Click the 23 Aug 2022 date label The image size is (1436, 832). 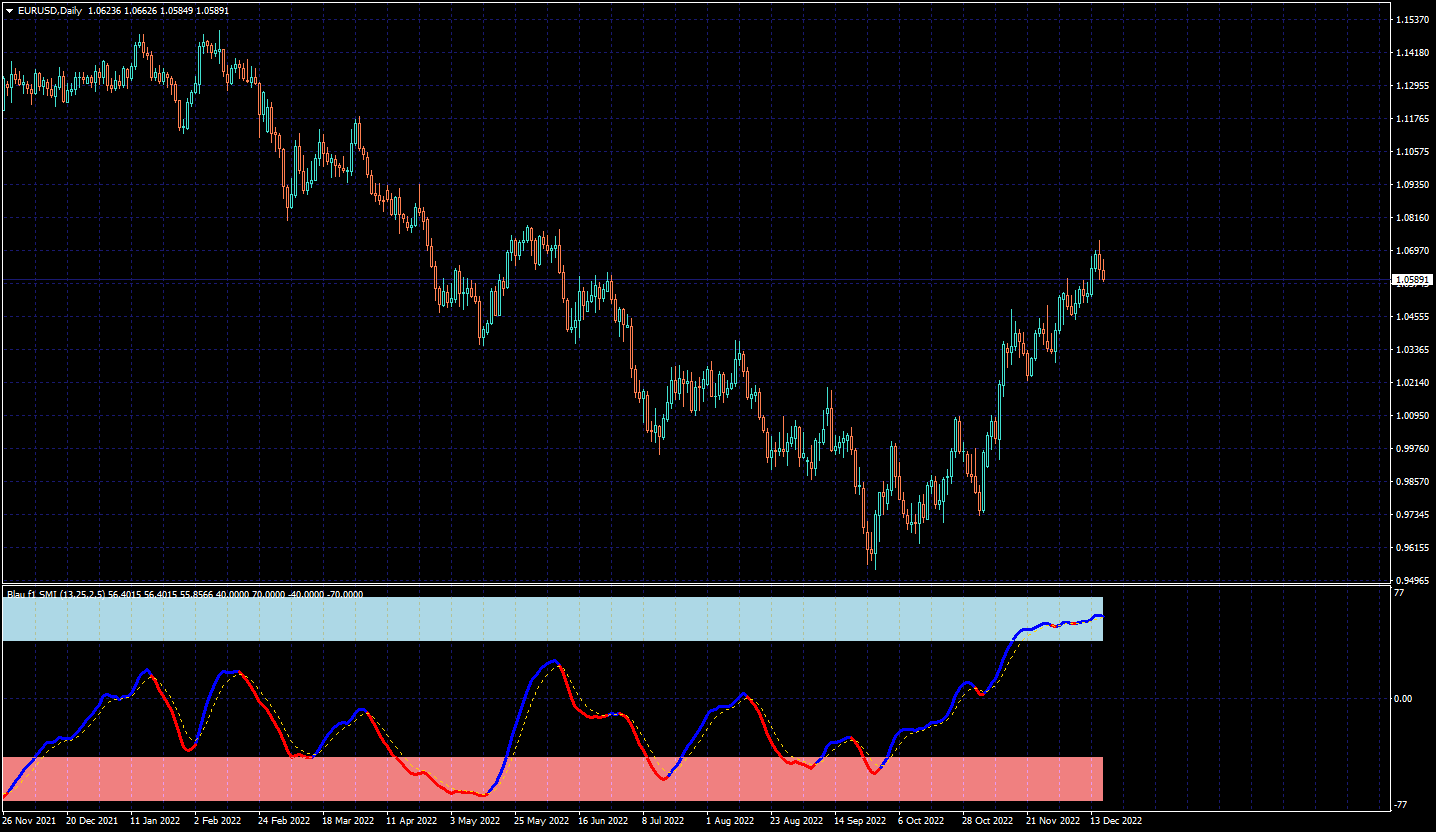pyautogui.click(x=796, y=821)
